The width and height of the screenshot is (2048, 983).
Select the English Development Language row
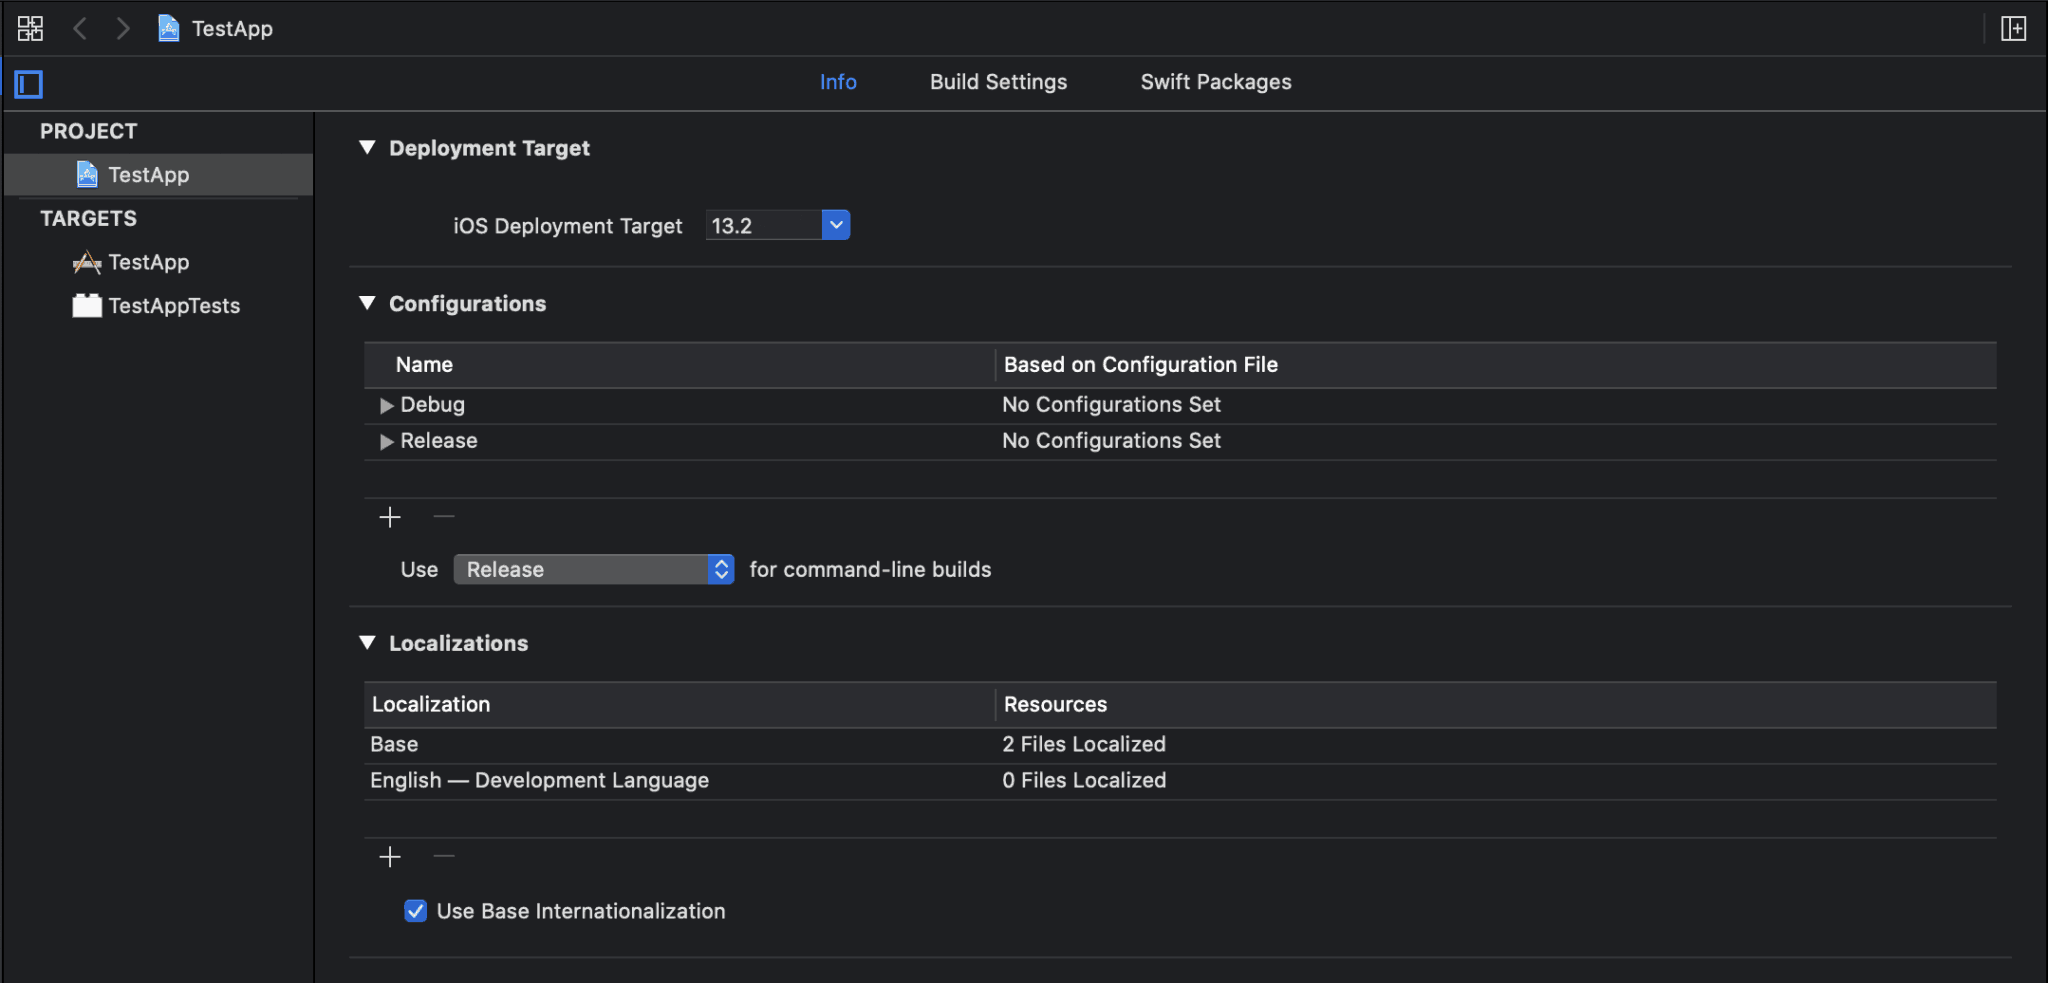539,780
